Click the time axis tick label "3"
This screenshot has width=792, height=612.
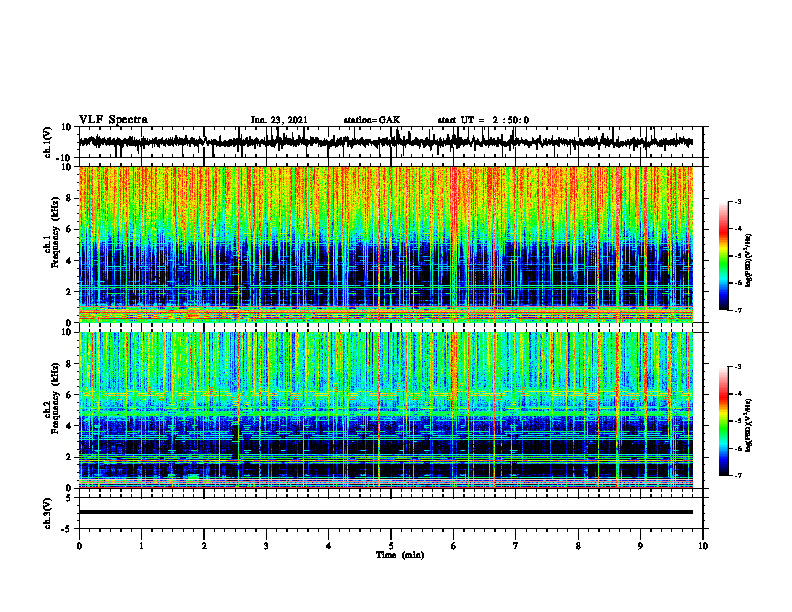coord(266,546)
